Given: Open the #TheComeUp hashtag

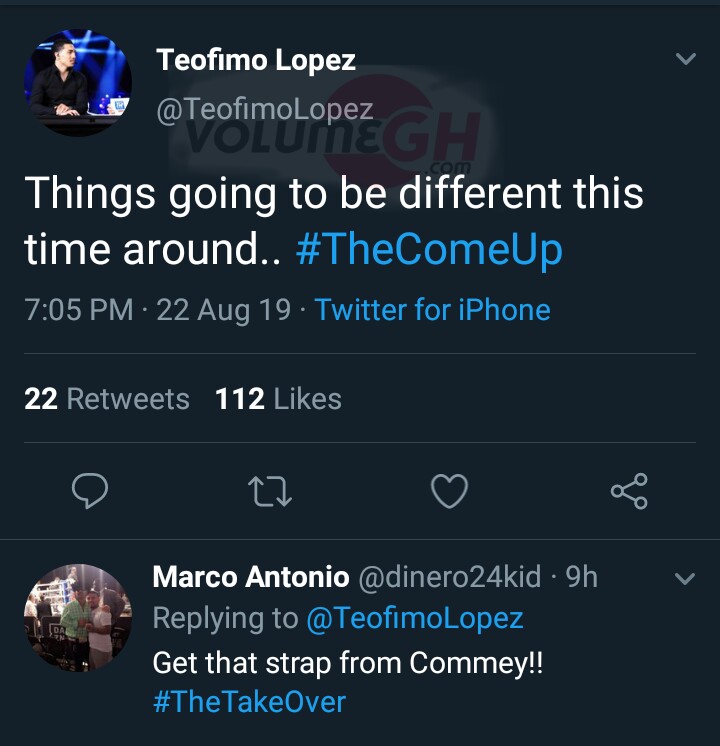Looking at the screenshot, I should tap(429, 249).
